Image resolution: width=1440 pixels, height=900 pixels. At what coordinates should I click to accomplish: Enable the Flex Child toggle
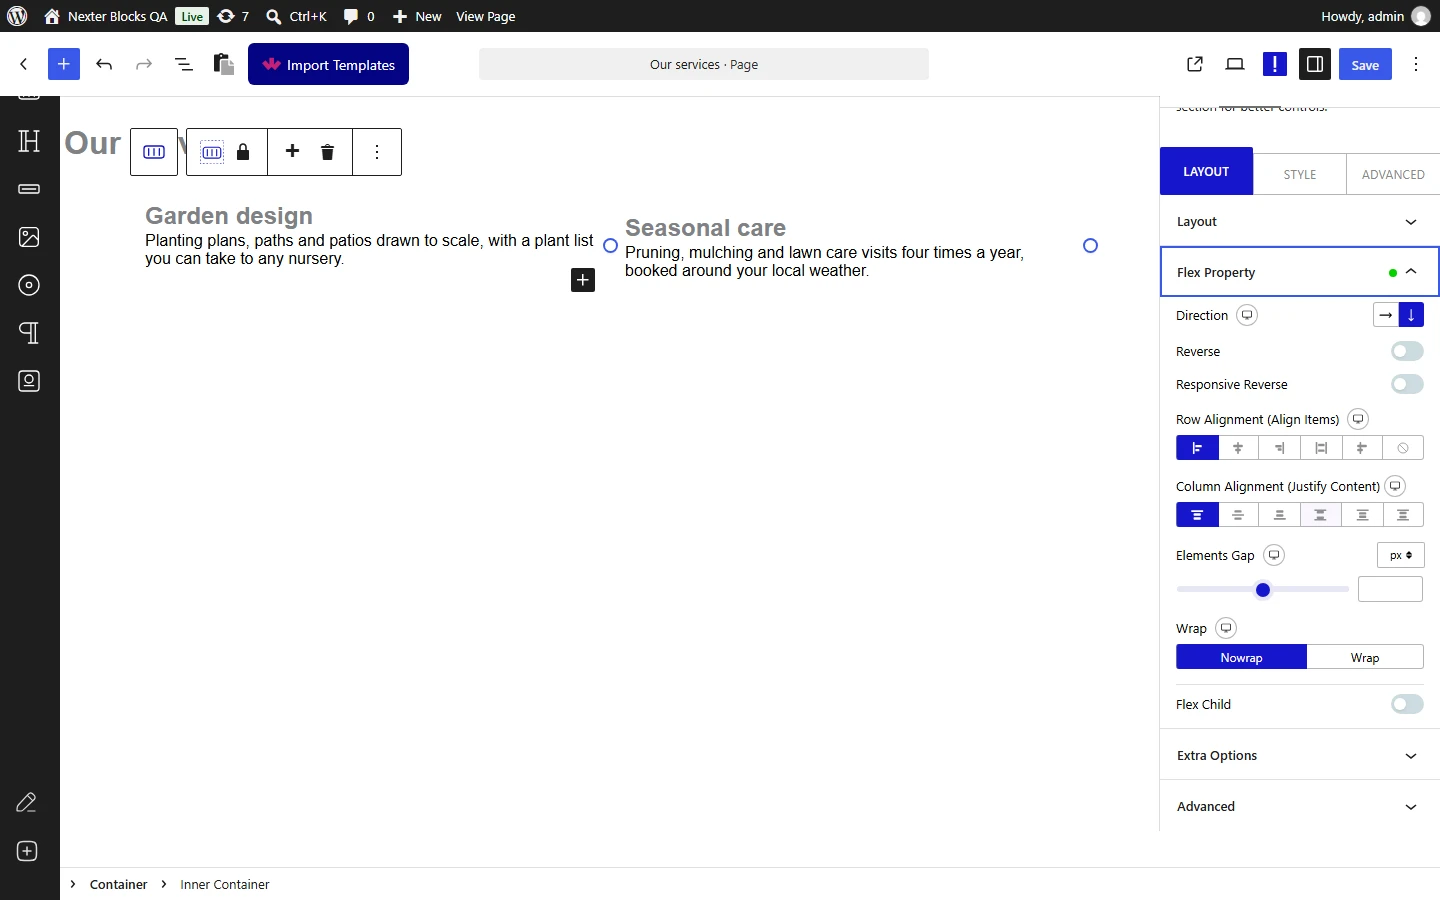[1407, 704]
